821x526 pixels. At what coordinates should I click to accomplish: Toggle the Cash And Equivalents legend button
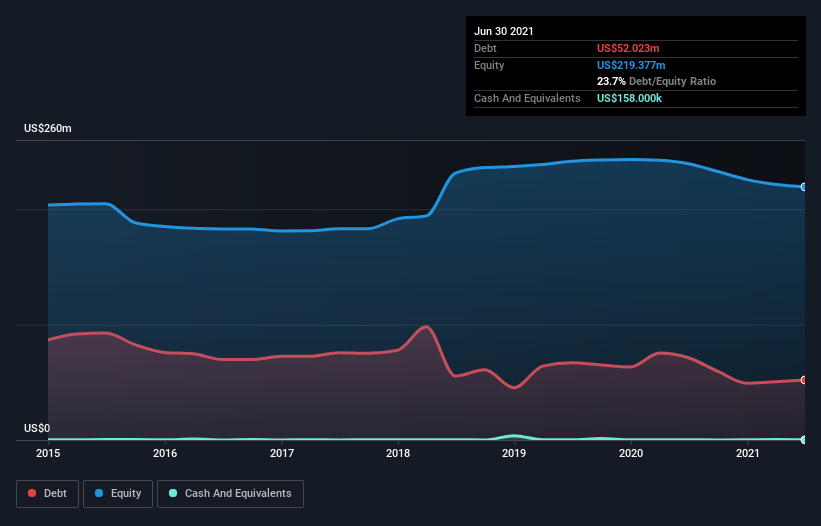(x=230, y=494)
